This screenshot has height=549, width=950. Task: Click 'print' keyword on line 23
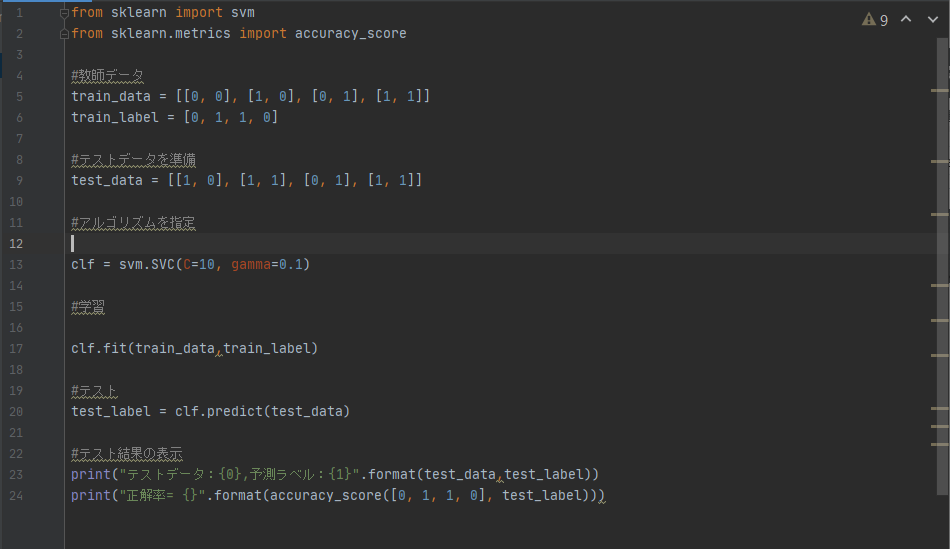click(x=91, y=474)
